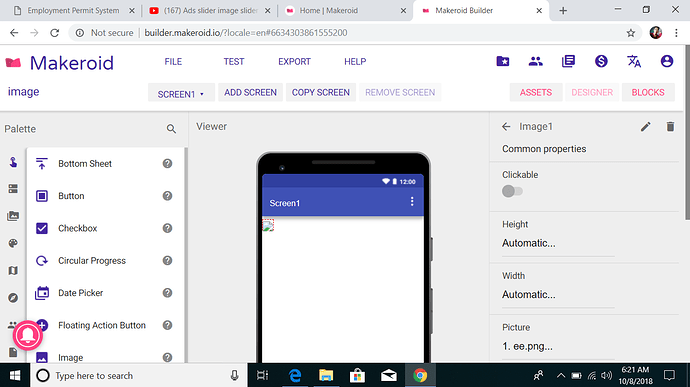The width and height of the screenshot is (690, 387).
Task: Open the community people icon
Action: [x=535, y=61]
